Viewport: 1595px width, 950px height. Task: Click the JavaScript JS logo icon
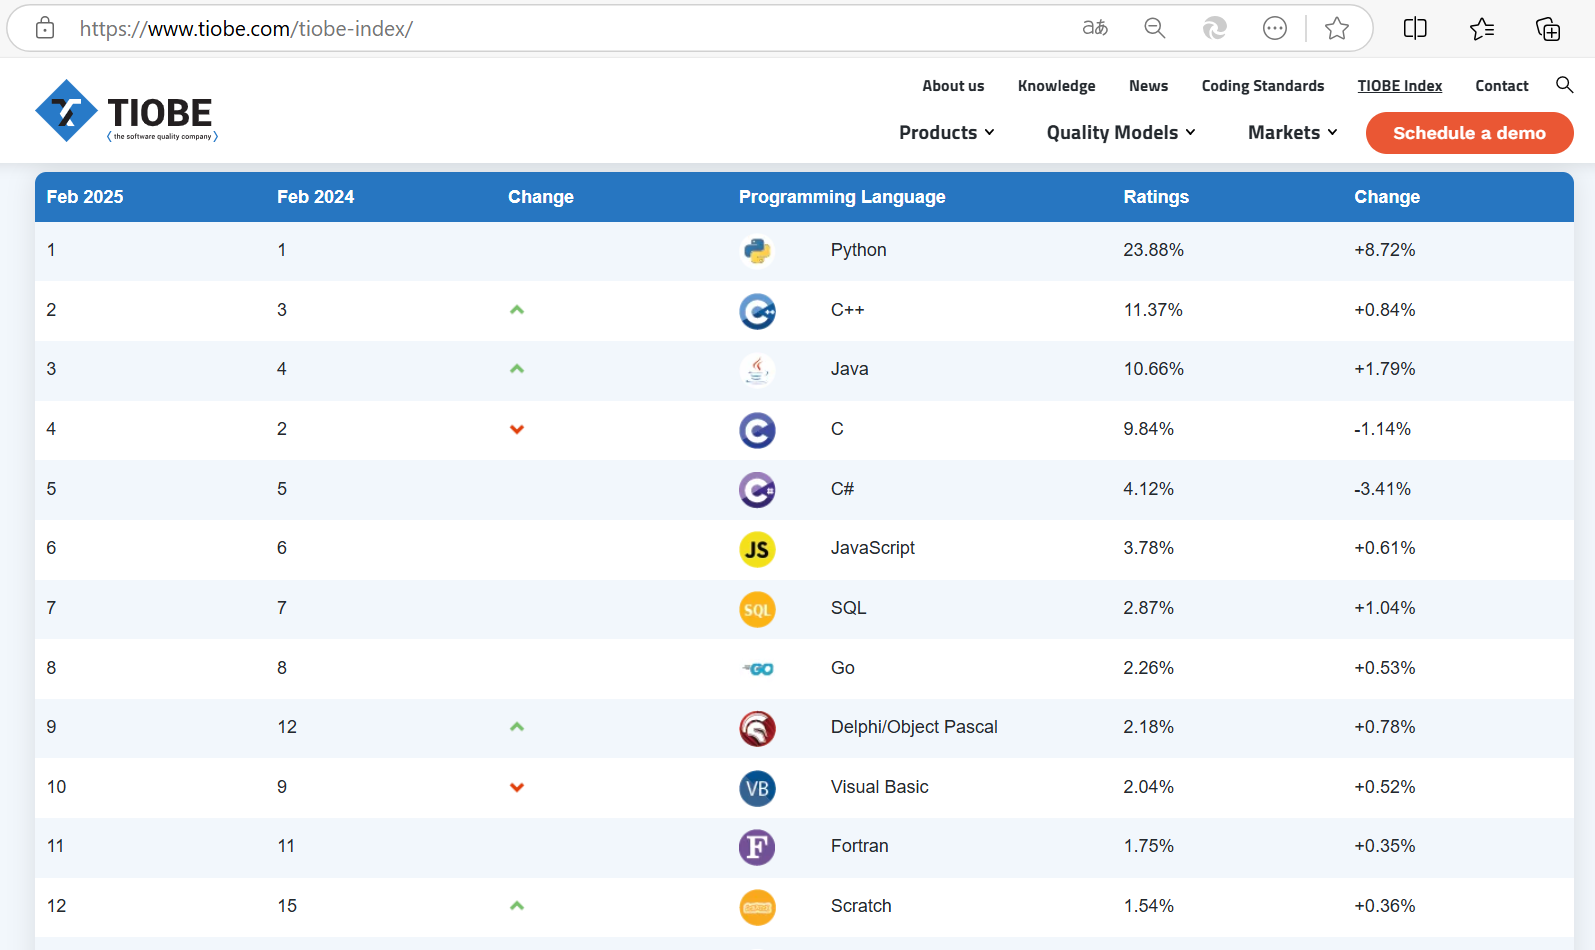pos(757,549)
